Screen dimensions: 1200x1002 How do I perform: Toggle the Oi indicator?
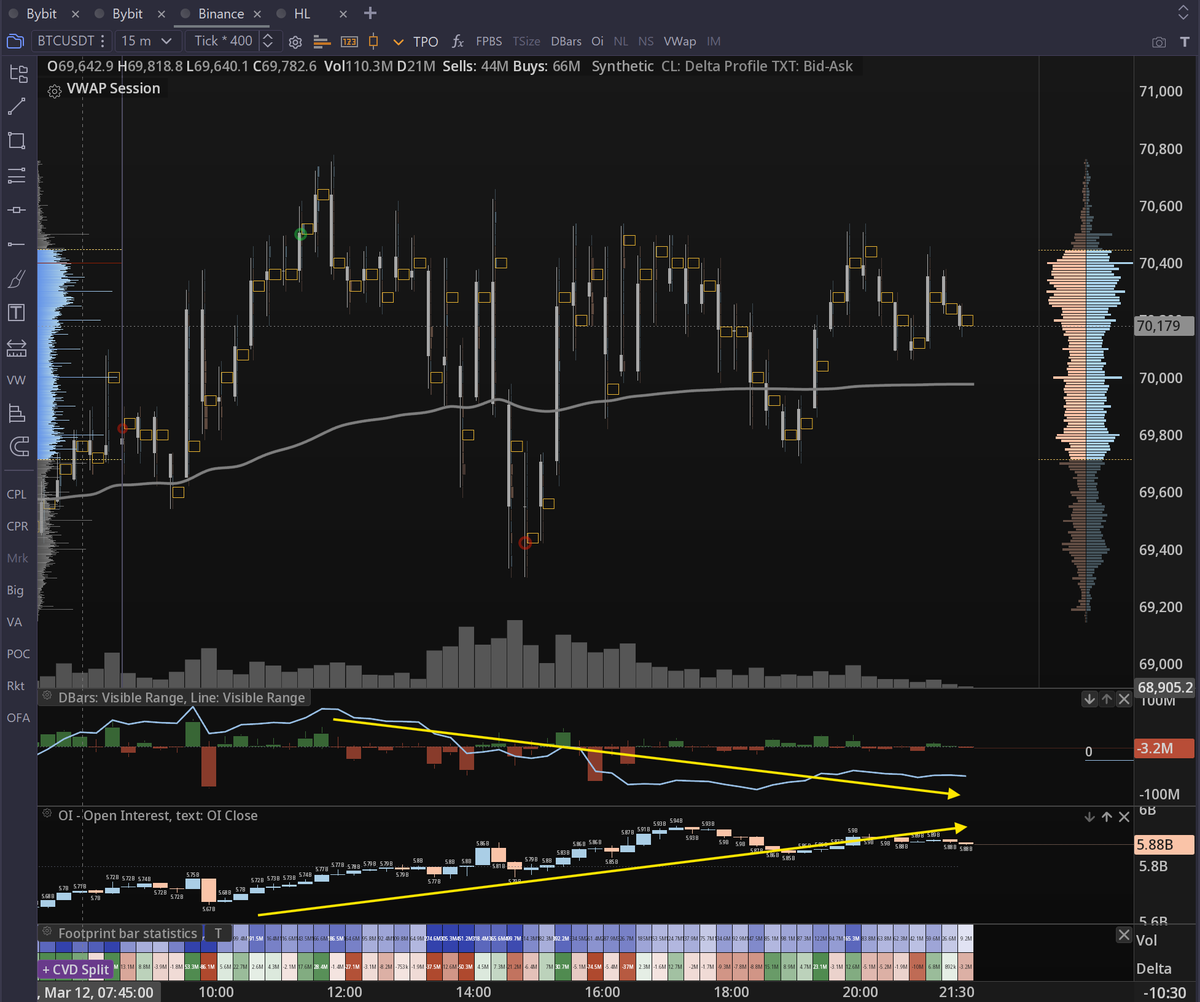pos(597,42)
